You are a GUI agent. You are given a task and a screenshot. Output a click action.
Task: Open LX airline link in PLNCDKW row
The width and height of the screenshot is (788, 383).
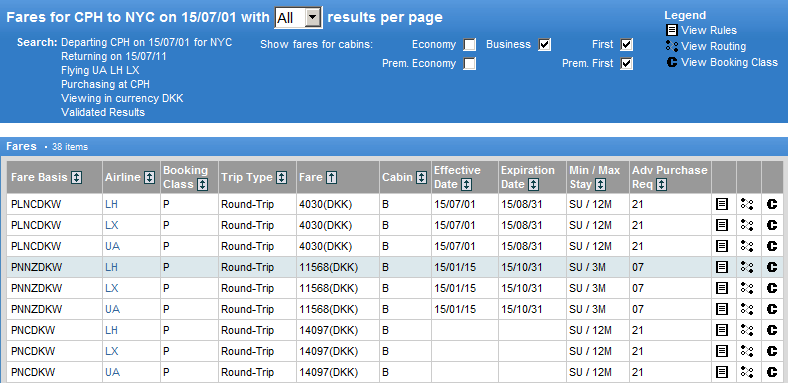[x=112, y=225]
